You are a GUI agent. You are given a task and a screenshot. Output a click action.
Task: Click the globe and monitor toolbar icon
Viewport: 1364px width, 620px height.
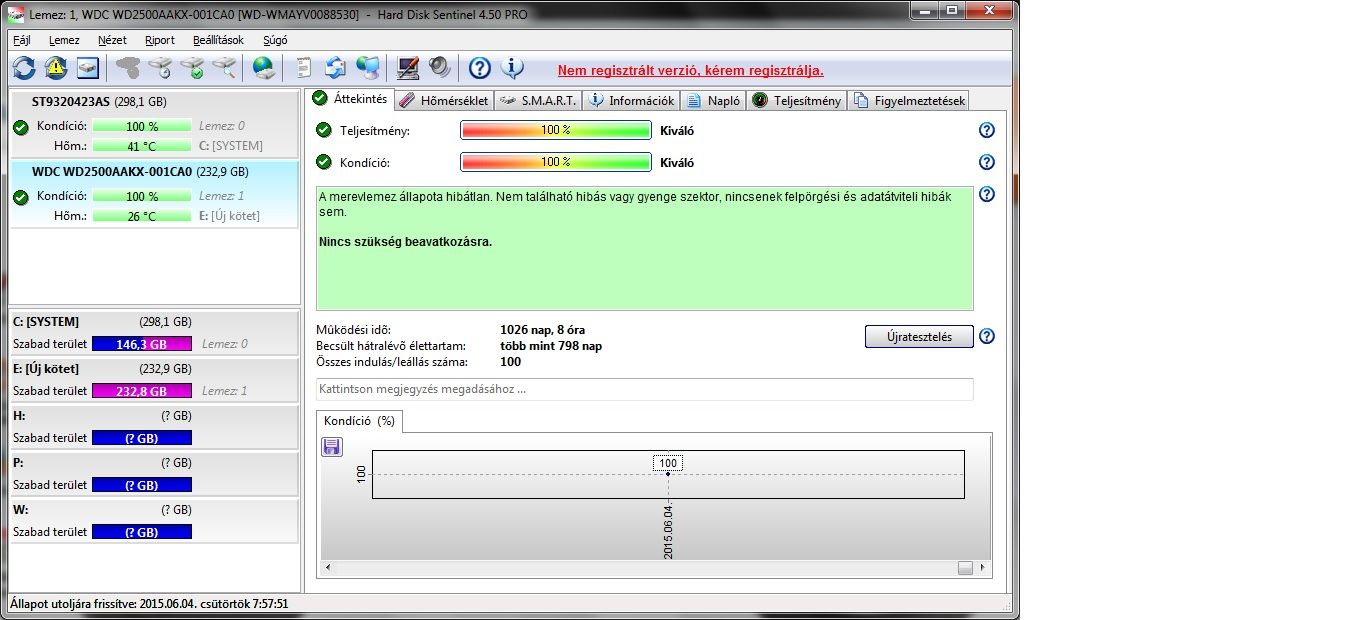coord(368,68)
